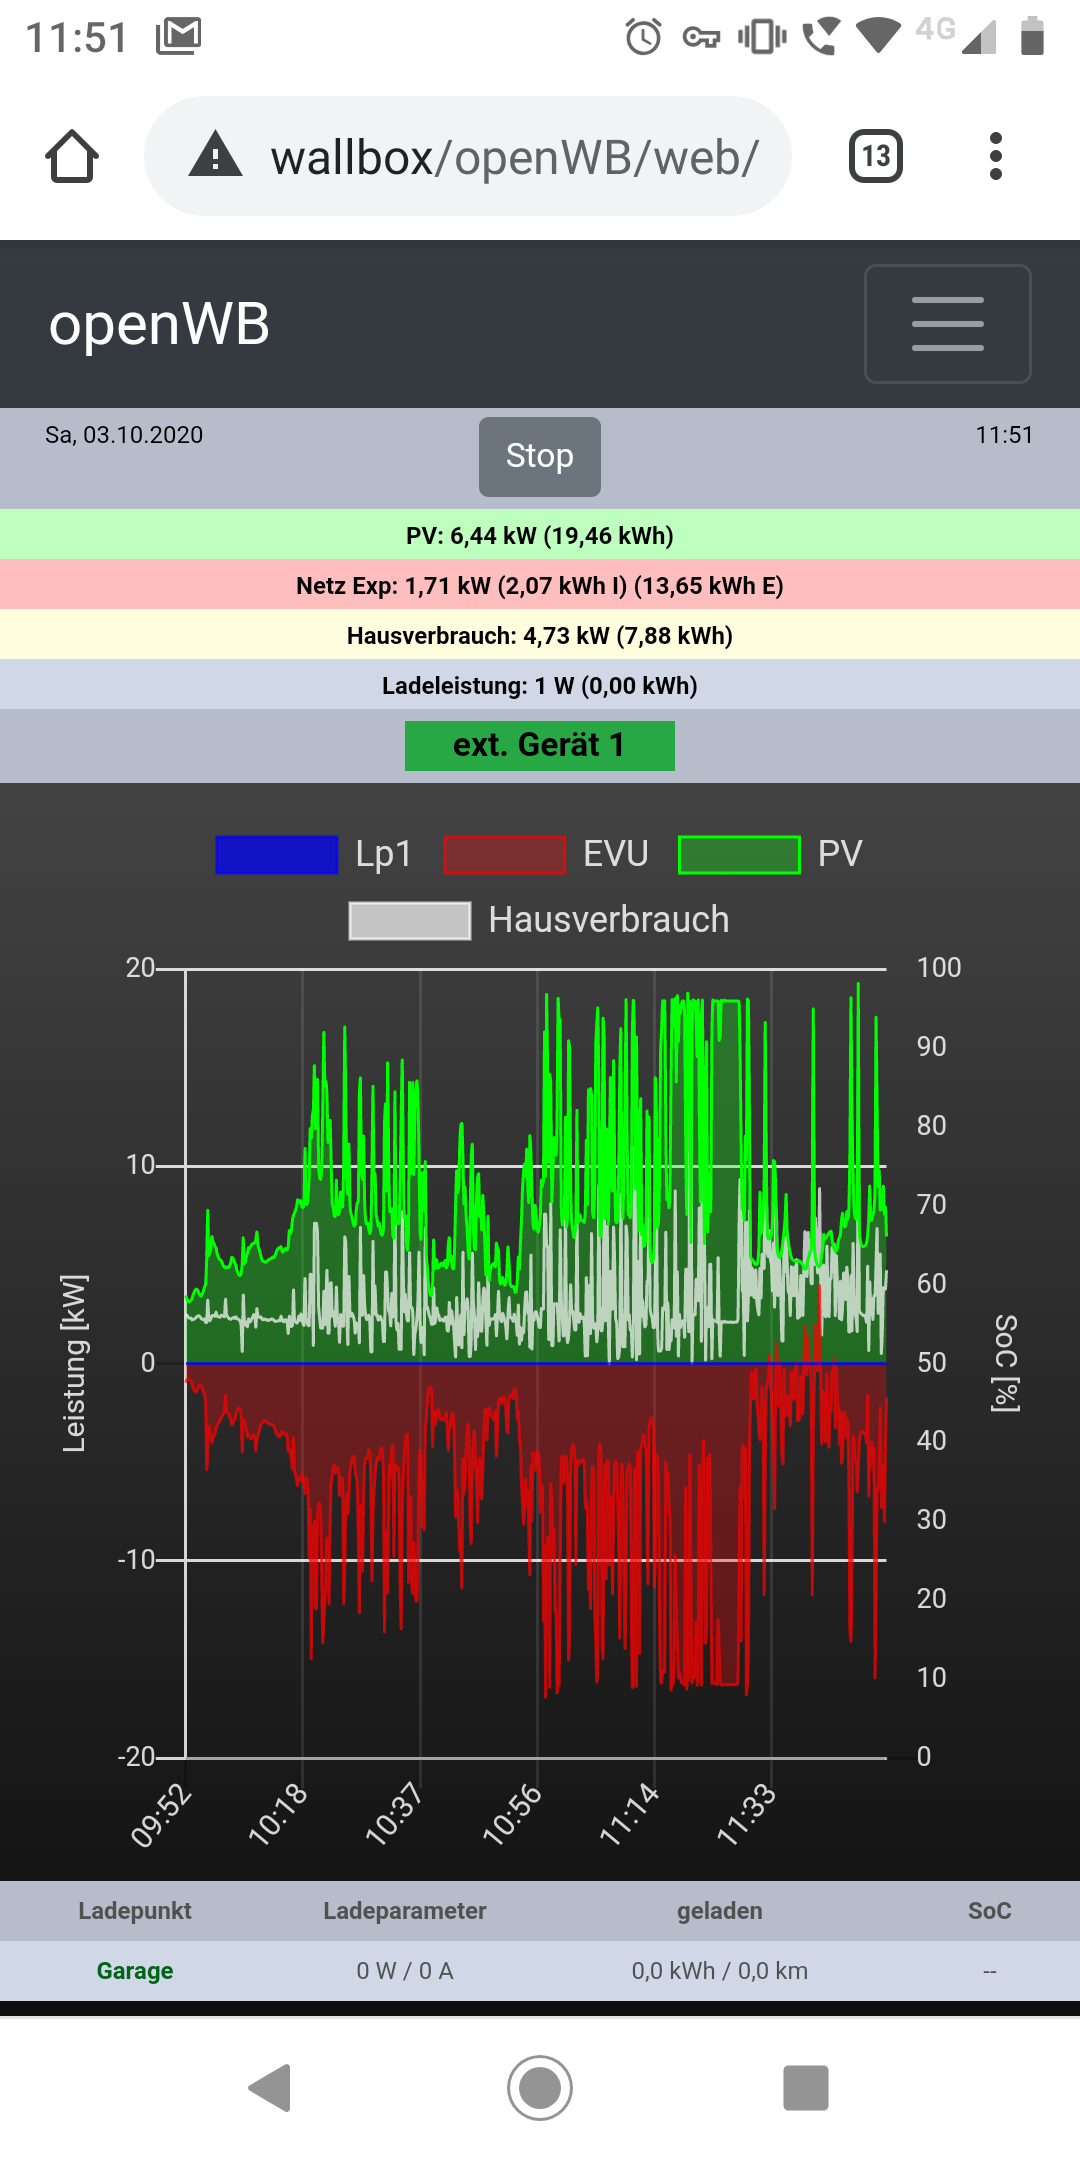Screen dimensions: 1080x2160
Task: Click the 09:52 time axis label
Action: point(161,1815)
